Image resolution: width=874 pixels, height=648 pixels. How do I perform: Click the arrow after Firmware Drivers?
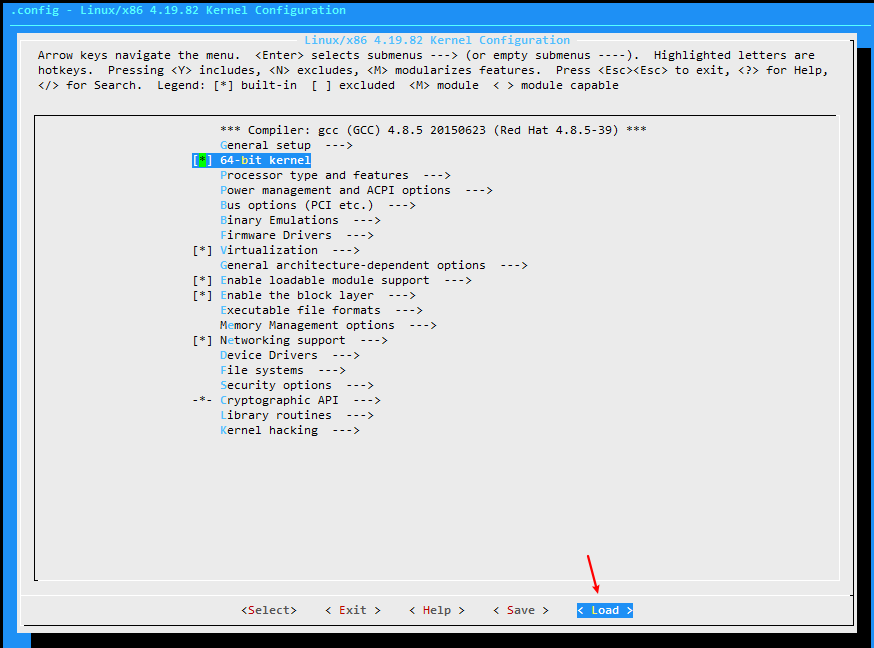[x=360, y=236]
